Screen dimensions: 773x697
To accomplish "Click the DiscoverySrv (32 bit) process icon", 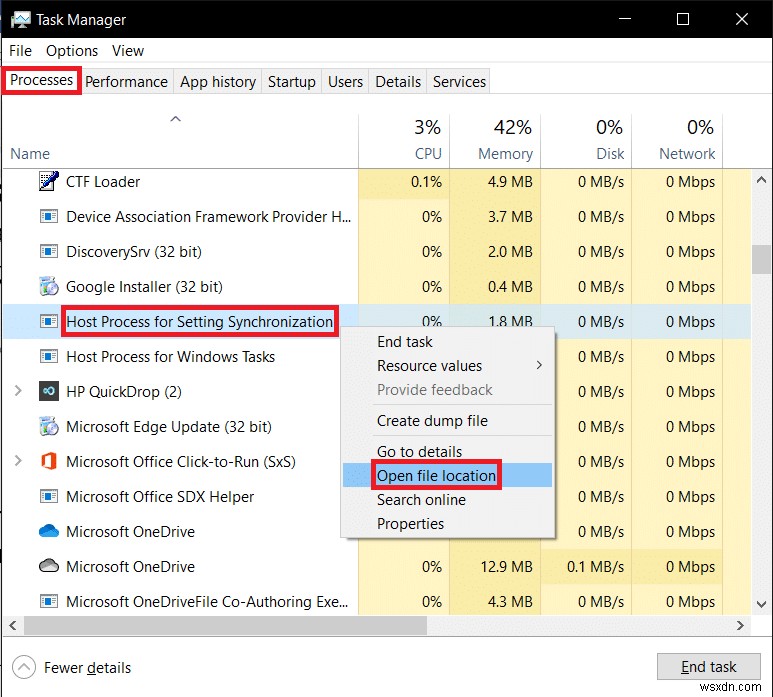I will point(48,252).
